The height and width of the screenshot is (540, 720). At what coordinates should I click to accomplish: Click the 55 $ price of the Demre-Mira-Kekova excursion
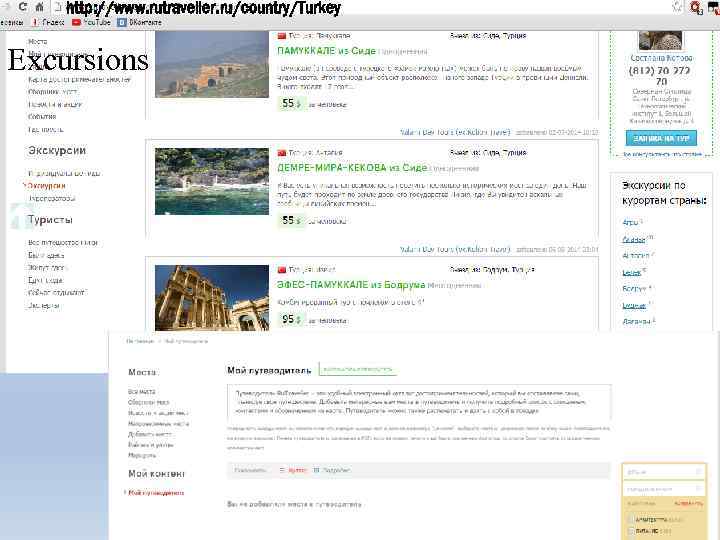coord(291,220)
